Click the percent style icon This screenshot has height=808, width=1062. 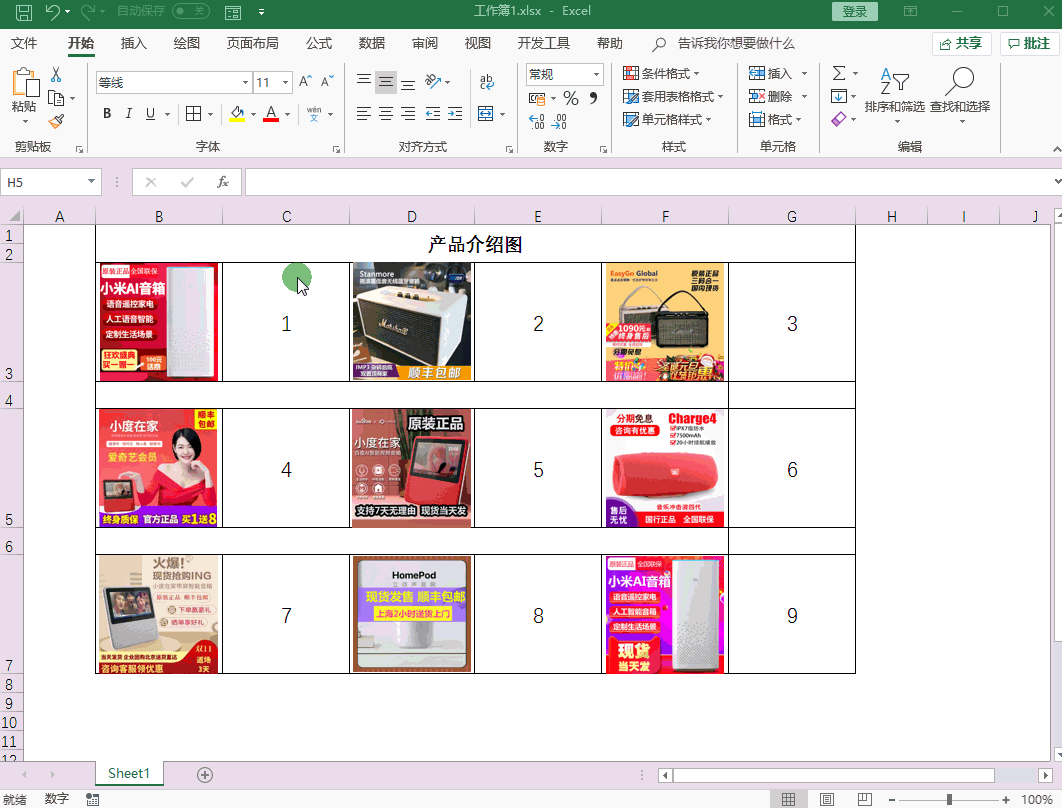coord(571,98)
